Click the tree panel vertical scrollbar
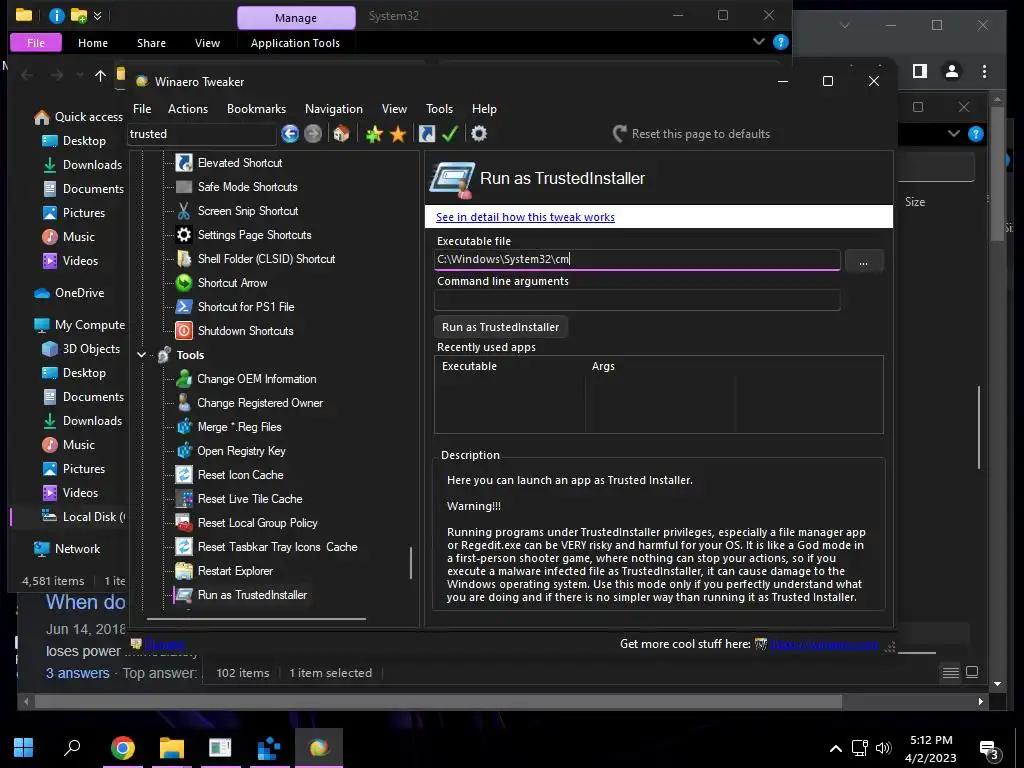Viewport: 1024px width, 768px height. [x=411, y=562]
